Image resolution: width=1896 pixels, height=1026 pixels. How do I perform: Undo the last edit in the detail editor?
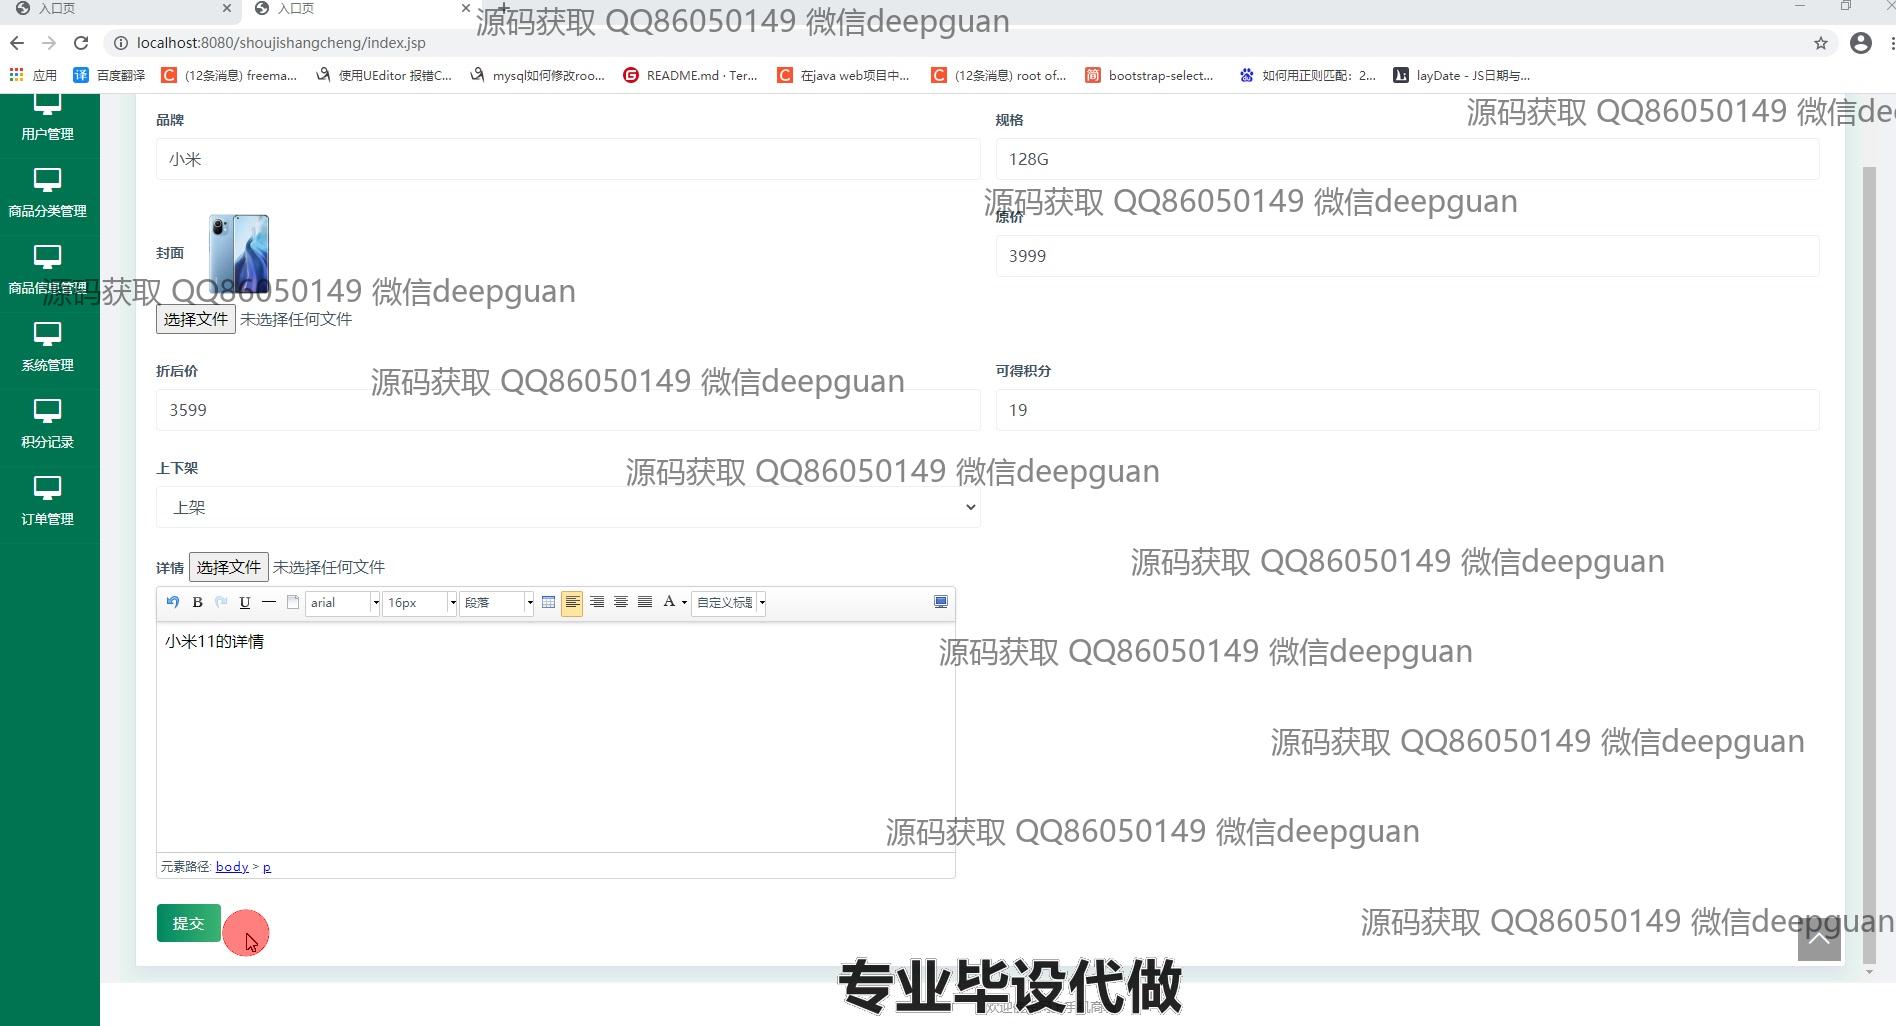173,602
